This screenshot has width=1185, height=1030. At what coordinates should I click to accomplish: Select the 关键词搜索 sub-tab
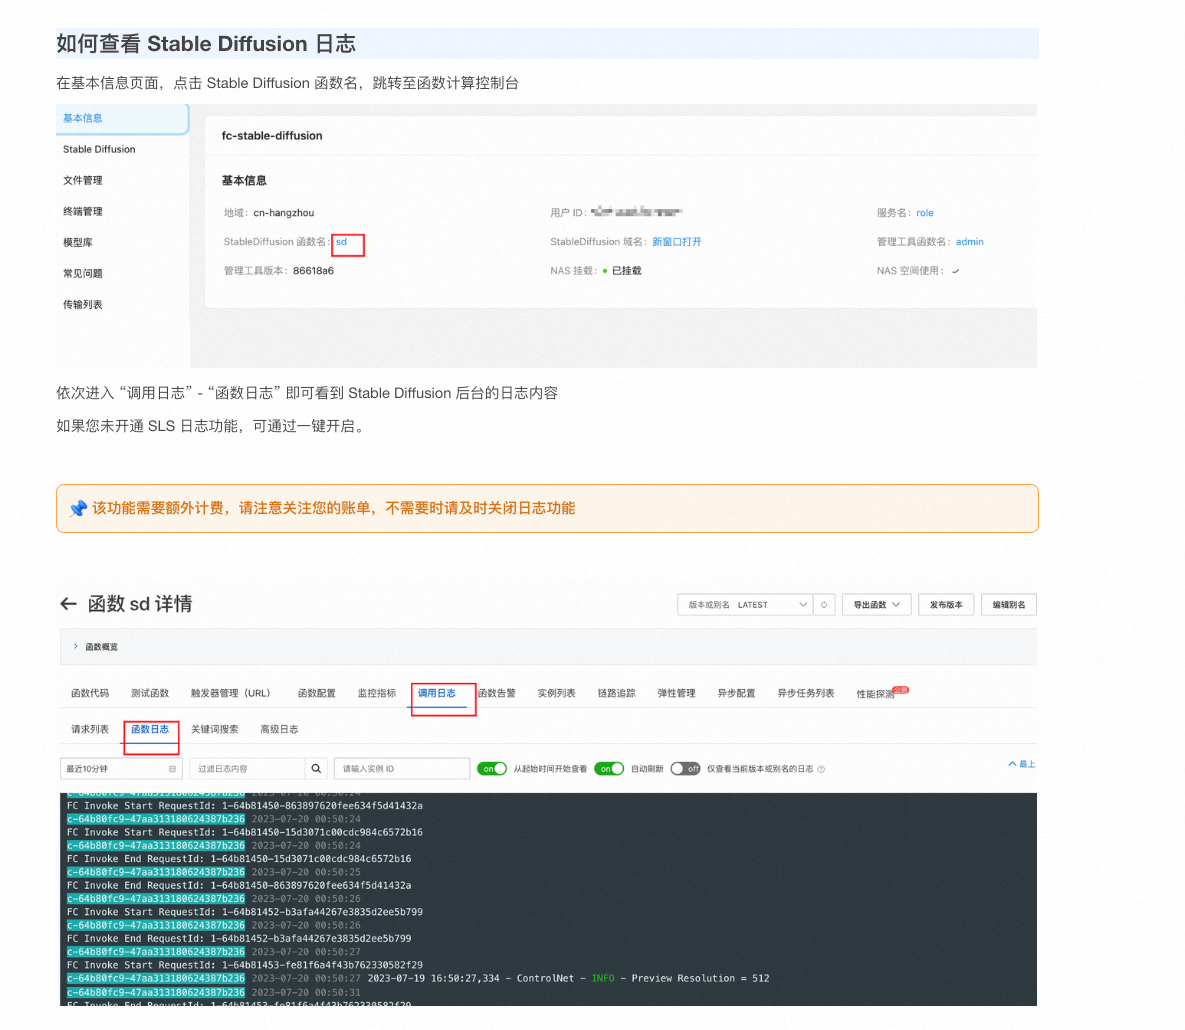(x=215, y=729)
